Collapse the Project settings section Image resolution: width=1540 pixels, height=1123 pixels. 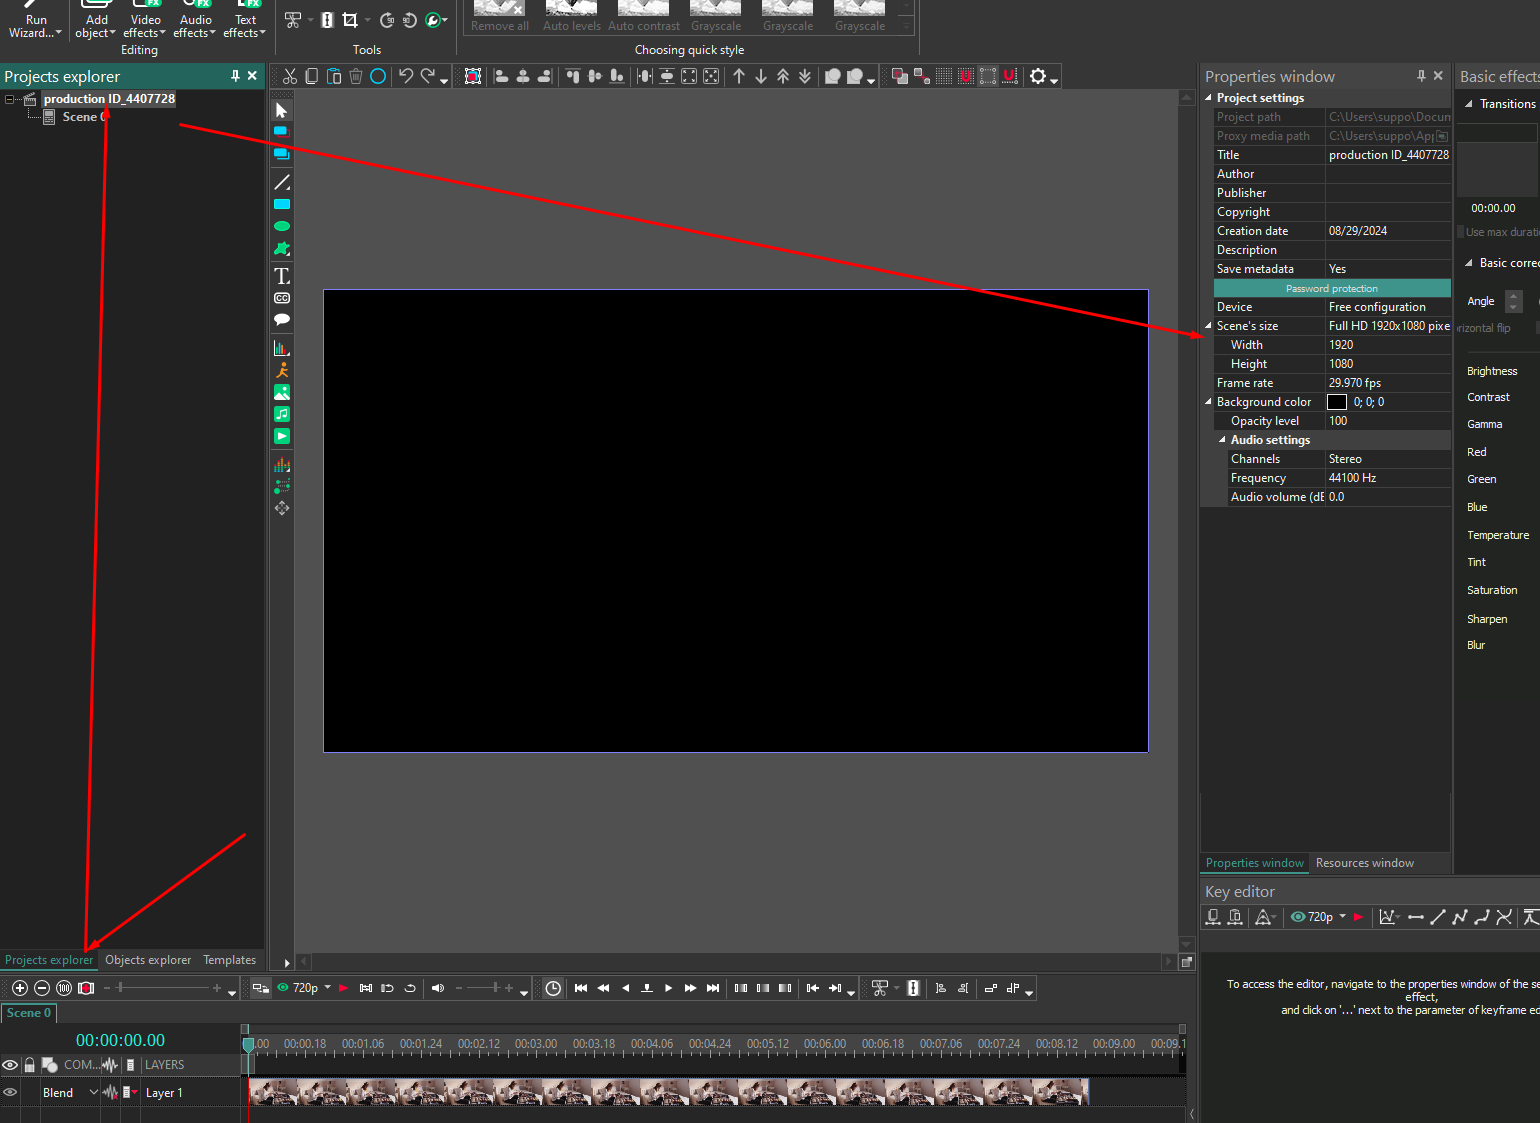pos(1209,98)
